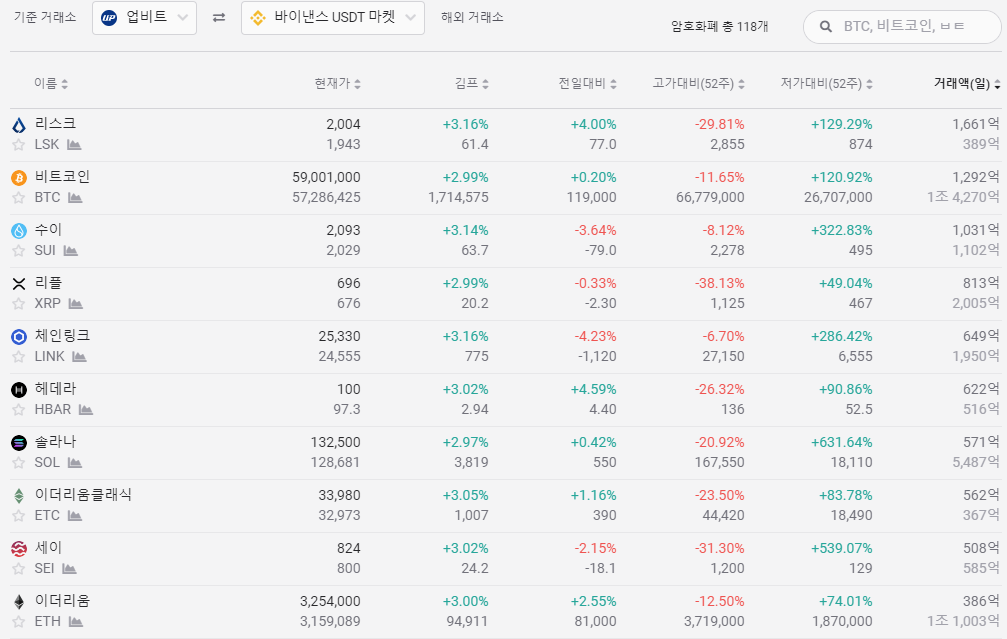Open chart icon next to HBAR
The width and height of the screenshot is (1007, 639).
pos(85,409)
